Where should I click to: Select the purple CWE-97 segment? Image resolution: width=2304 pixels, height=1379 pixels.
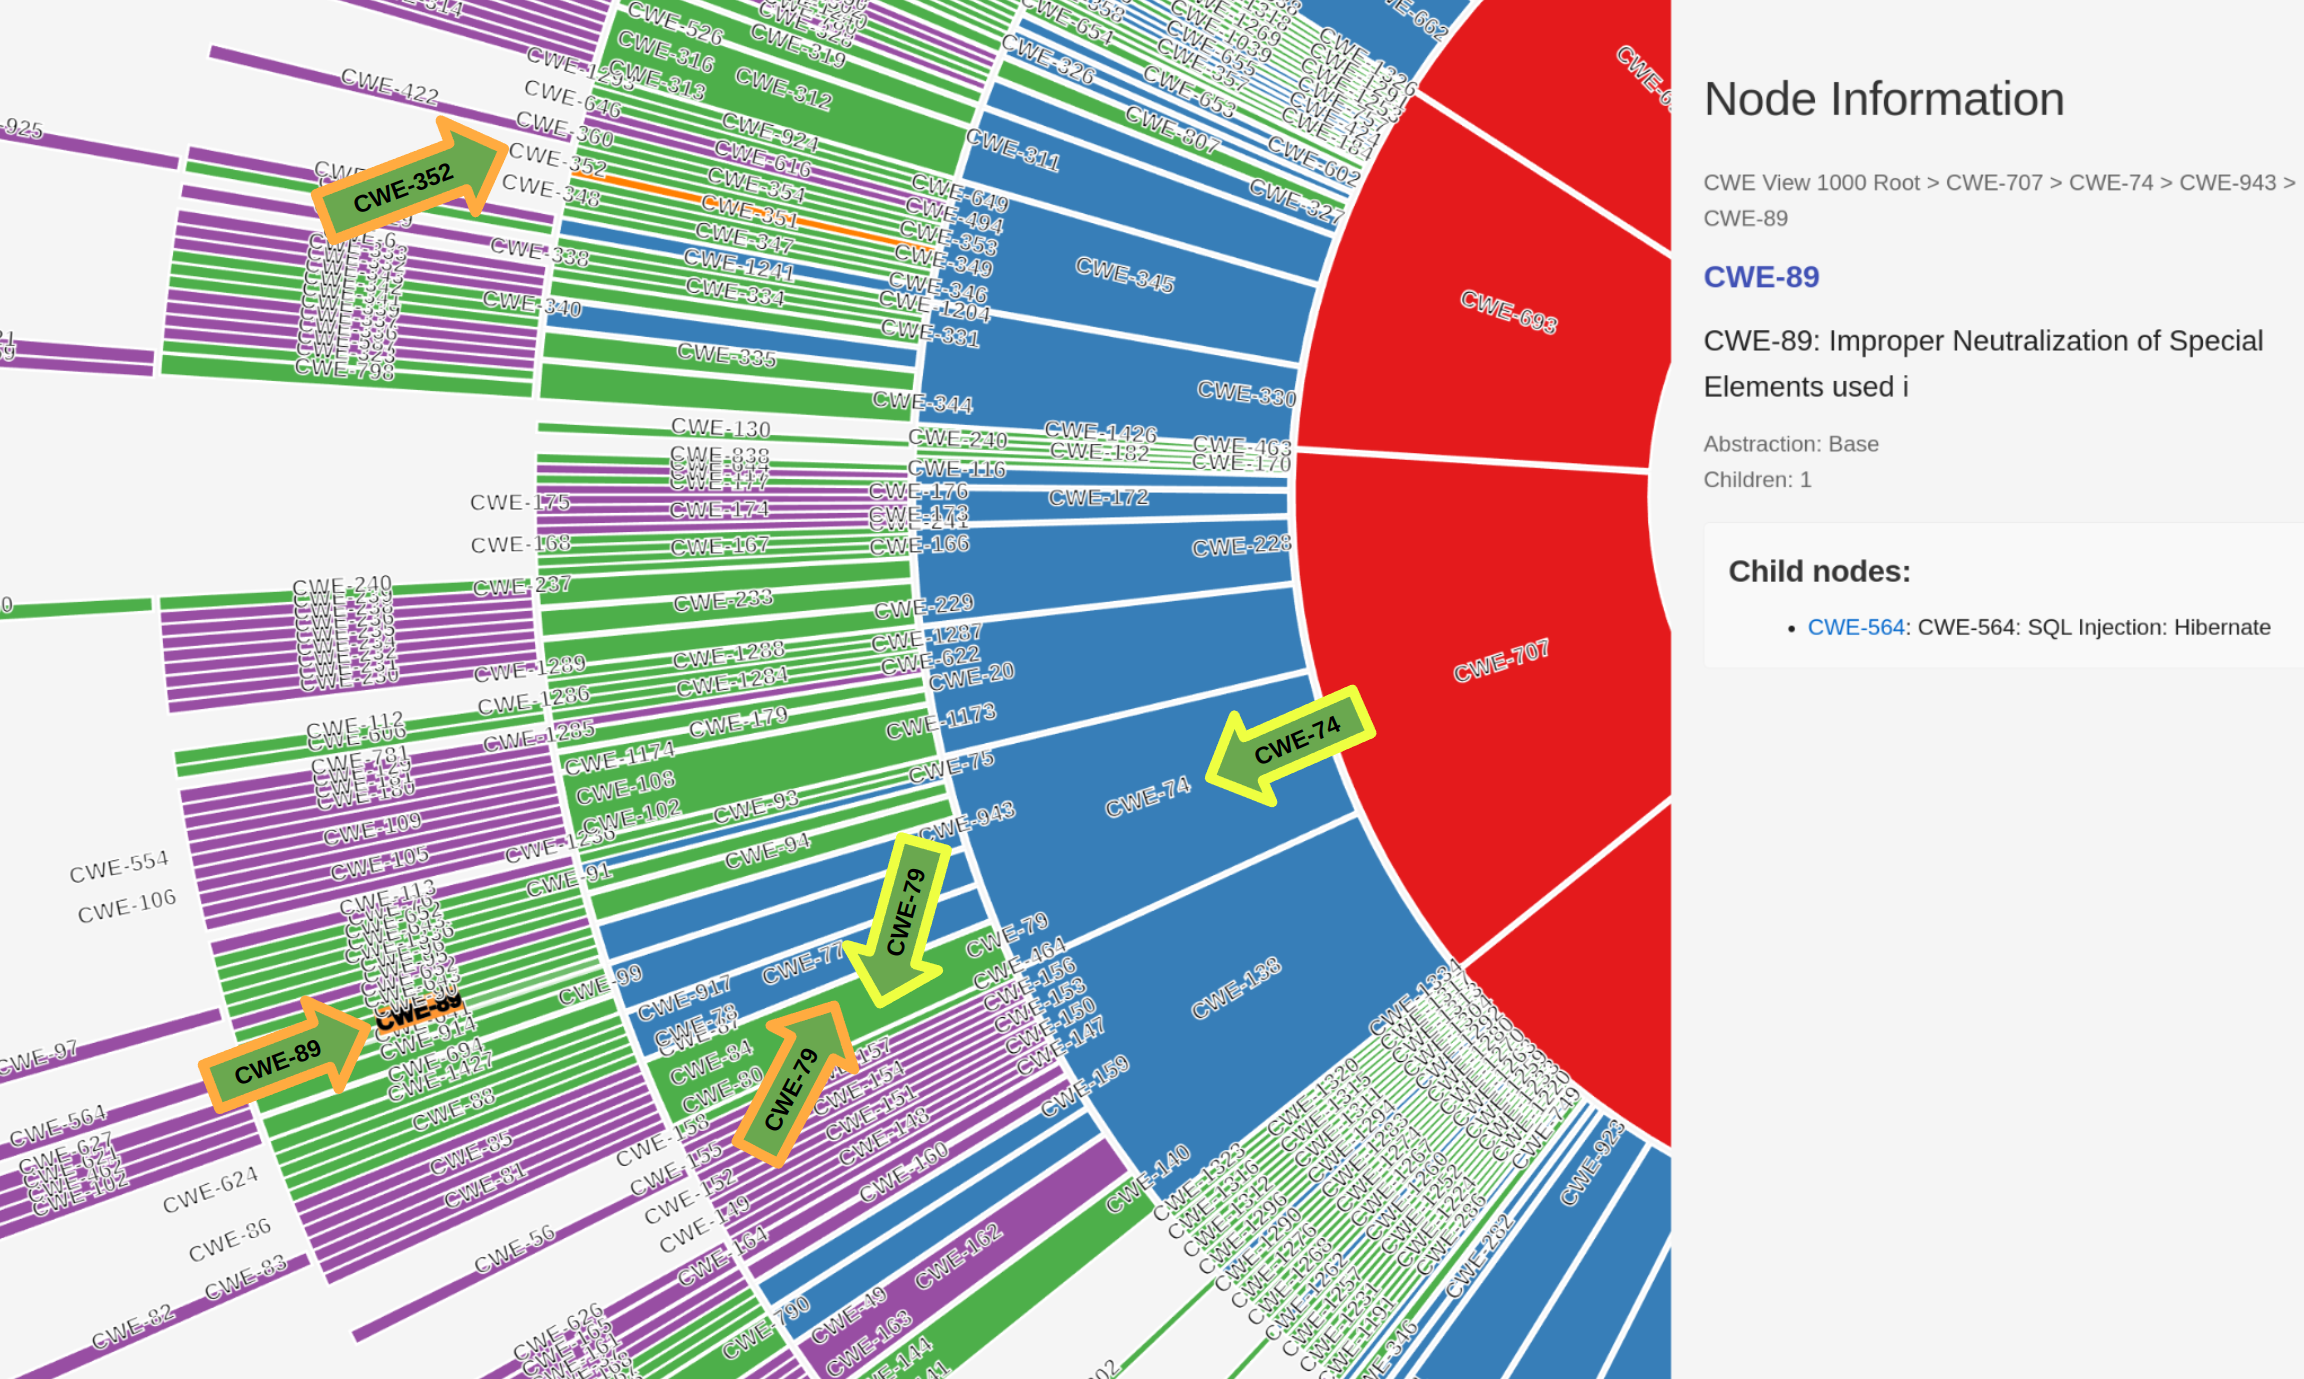tap(38, 1057)
